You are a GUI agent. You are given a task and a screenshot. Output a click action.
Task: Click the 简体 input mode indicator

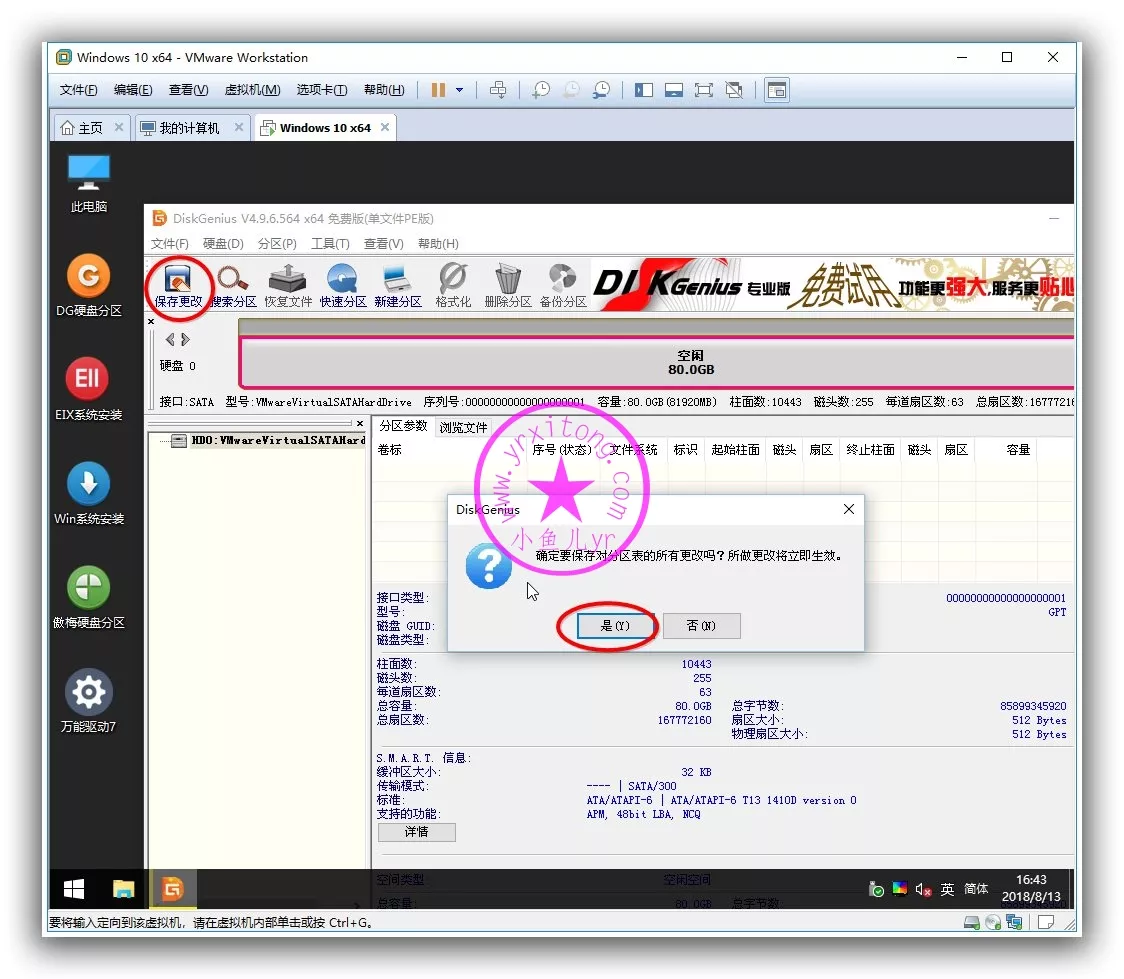[x=976, y=889]
